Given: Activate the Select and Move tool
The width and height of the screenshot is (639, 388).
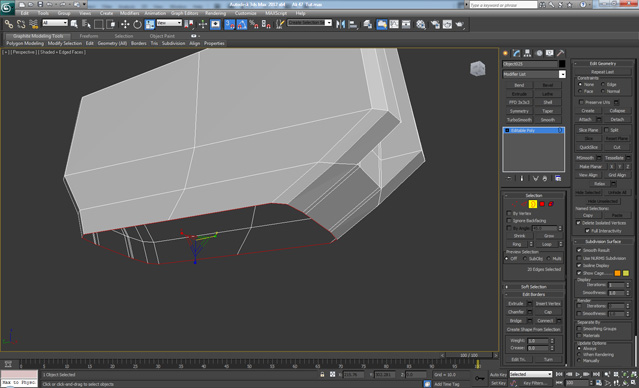Looking at the screenshot, I should [x=125, y=24].
